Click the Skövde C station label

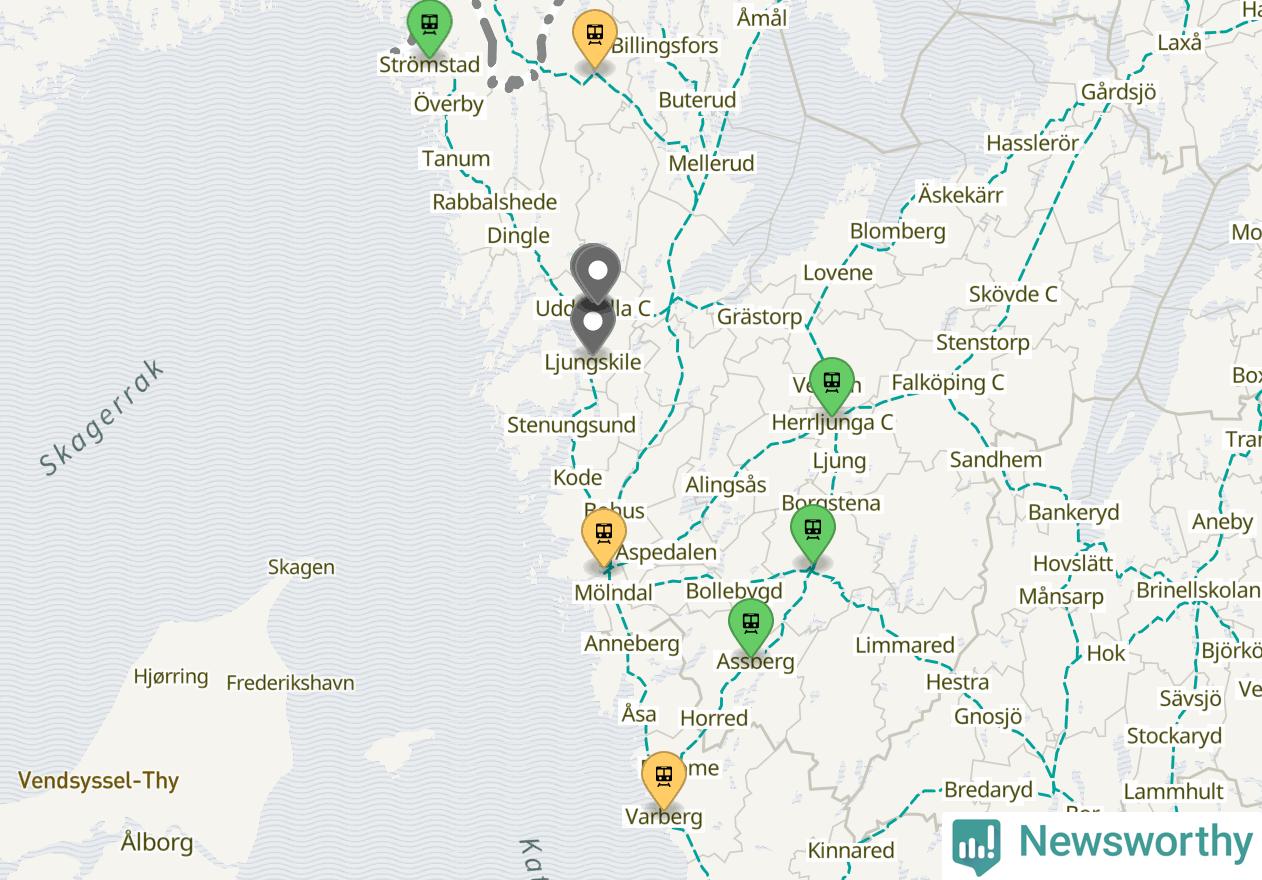coord(1012,294)
